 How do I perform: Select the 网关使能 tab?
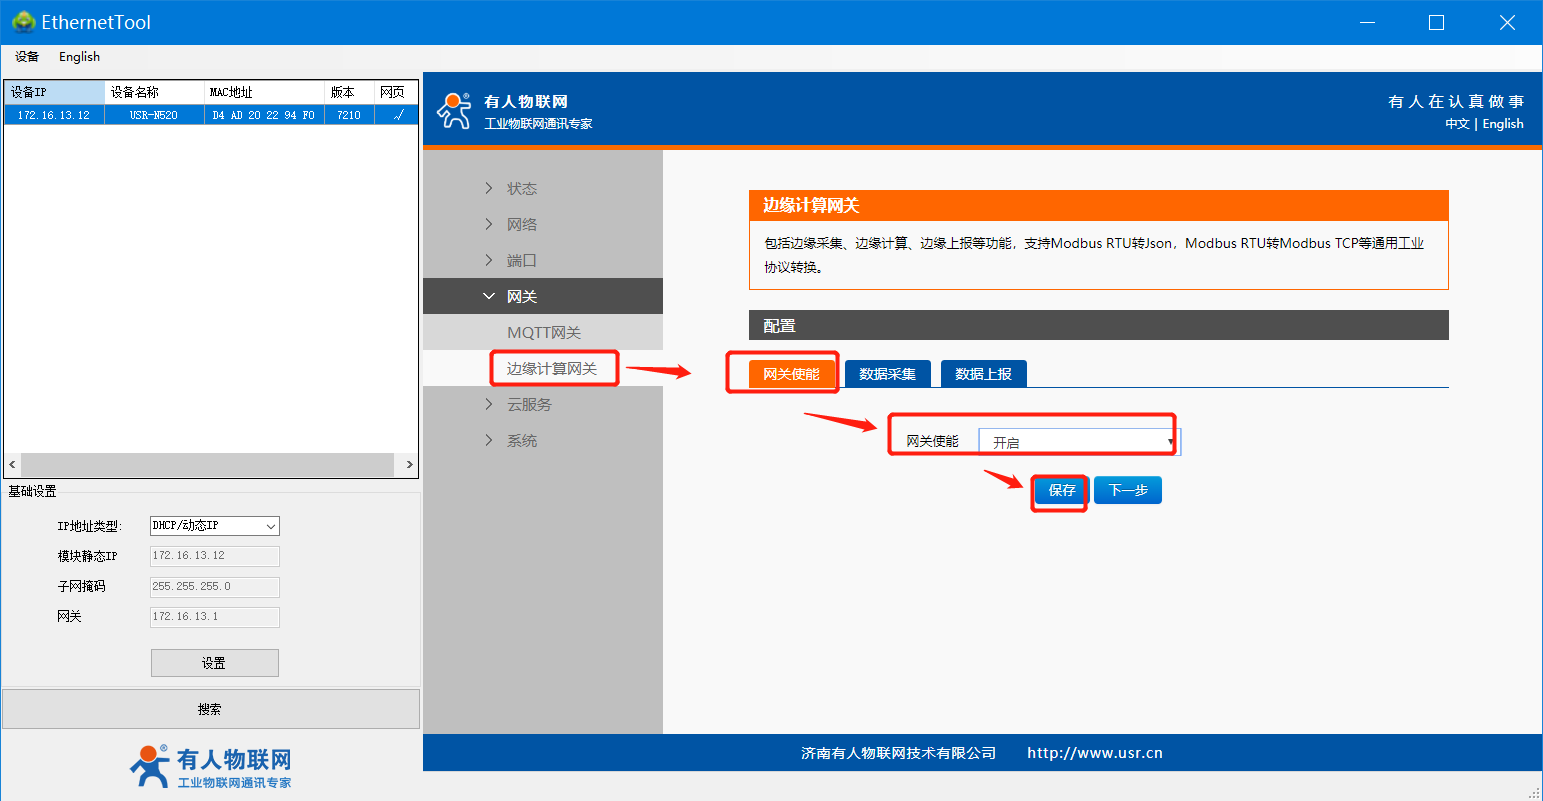791,374
